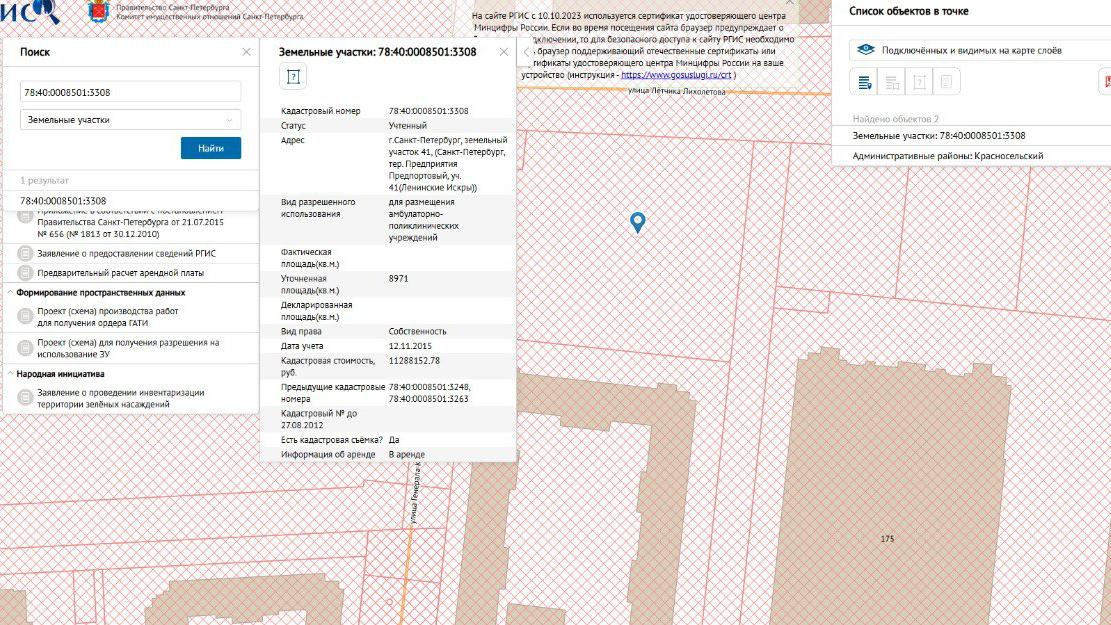Image resolution: width=1111 pixels, height=625 pixels.
Task: Click 'Правительство Санкт-Петербурга' header text
Action: 170,7
